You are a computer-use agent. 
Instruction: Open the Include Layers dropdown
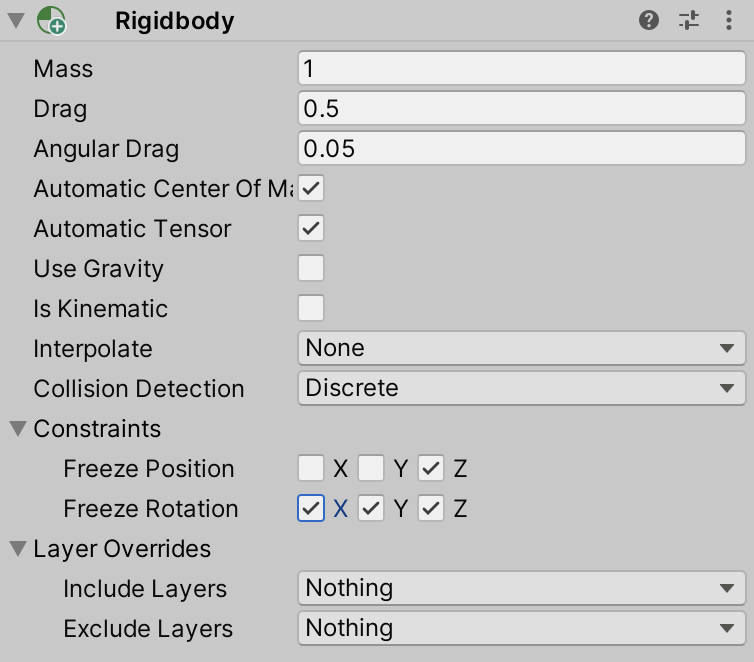tap(521, 588)
